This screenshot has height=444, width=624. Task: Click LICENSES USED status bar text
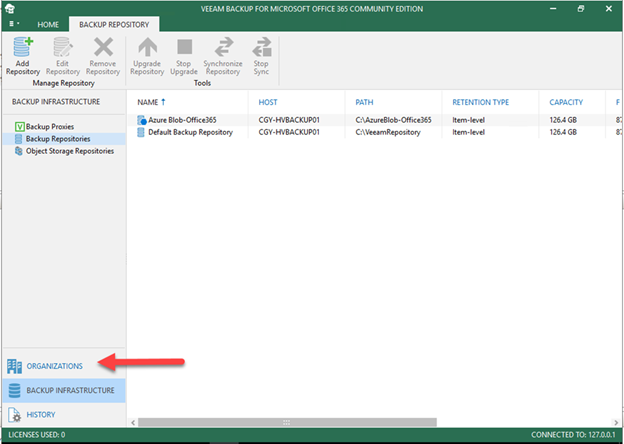click(x=37, y=435)
